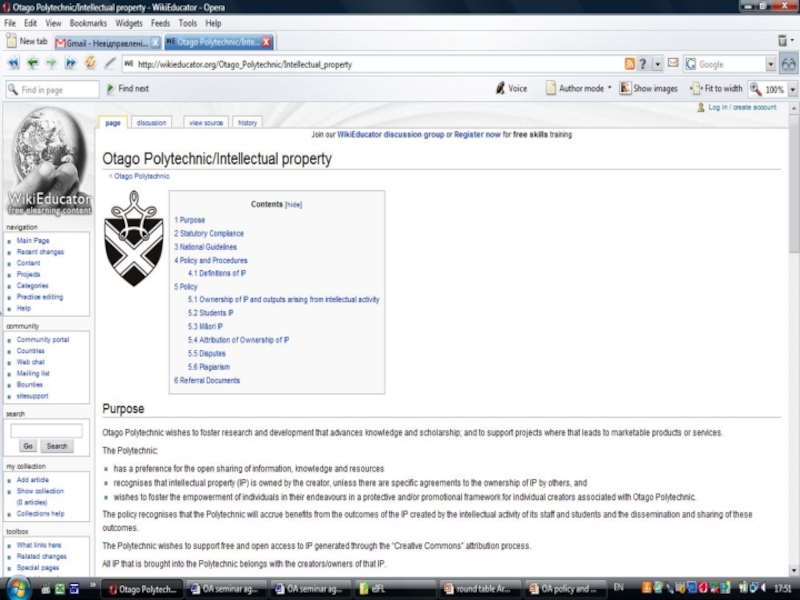Click the WikiEducator globe logo
Image resolution: width=800 pixels, height=600 pixels.
48,160
